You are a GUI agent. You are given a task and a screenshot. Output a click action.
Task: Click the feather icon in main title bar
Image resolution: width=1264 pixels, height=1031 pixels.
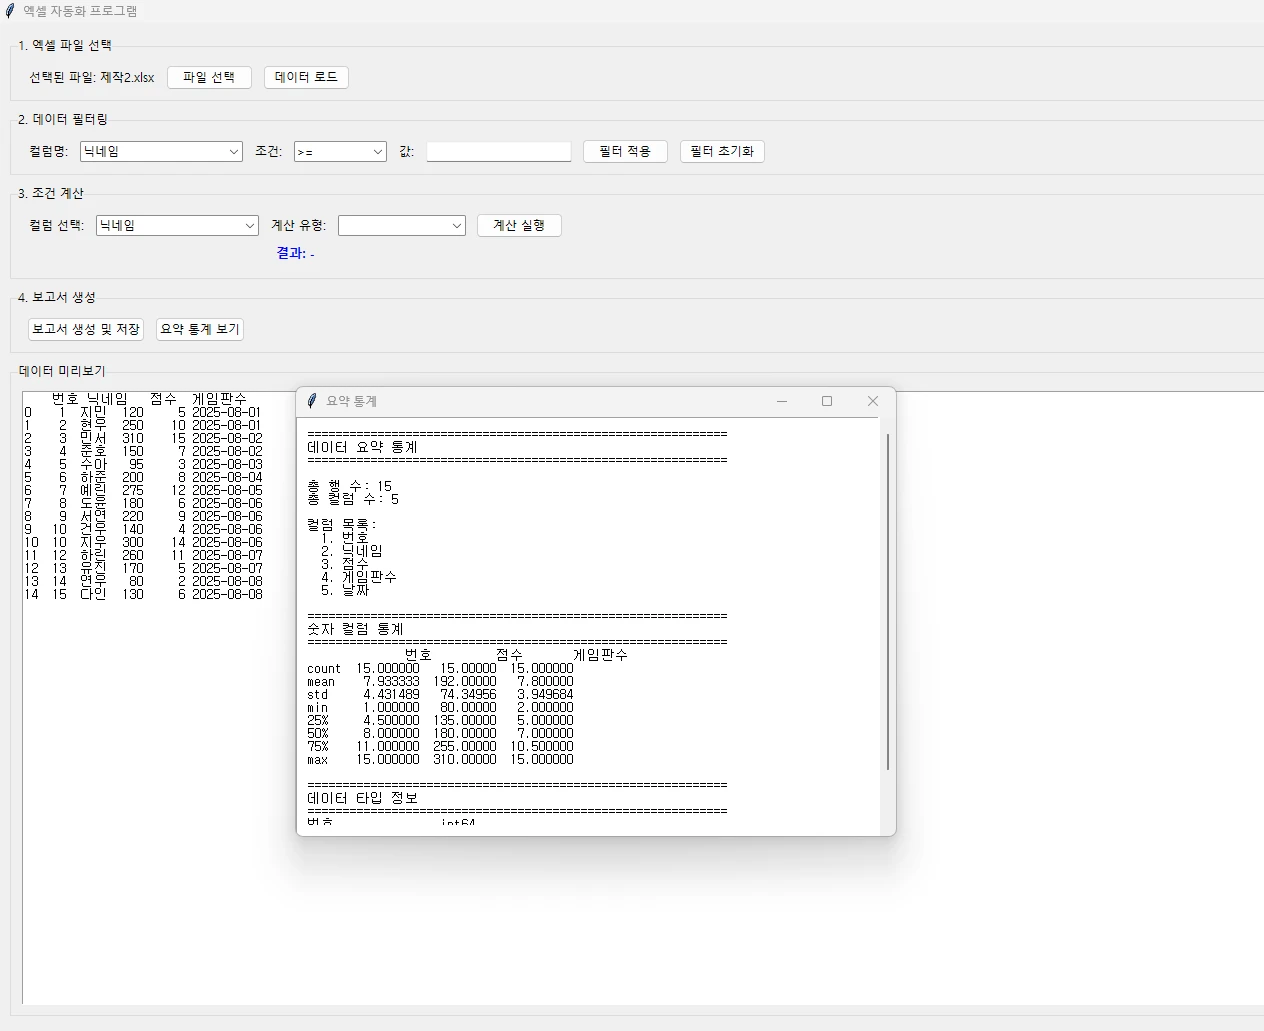point(10,11)
